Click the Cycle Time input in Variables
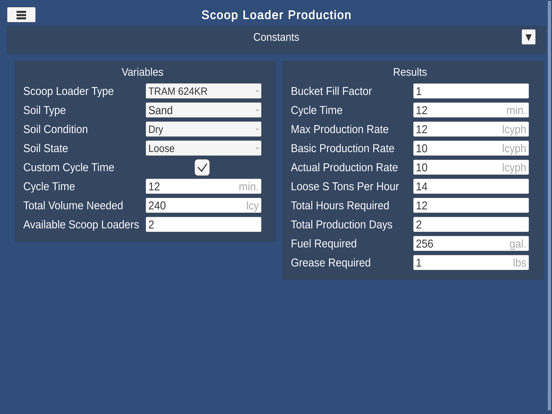This screenshot has width=552, height=414. (203, 186)
